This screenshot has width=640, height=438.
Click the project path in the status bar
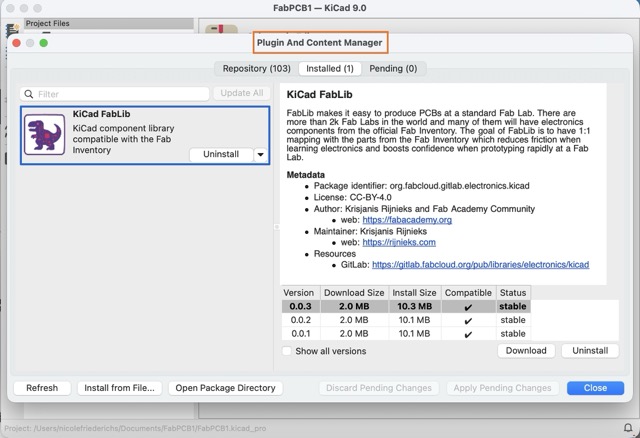point(135,428)
